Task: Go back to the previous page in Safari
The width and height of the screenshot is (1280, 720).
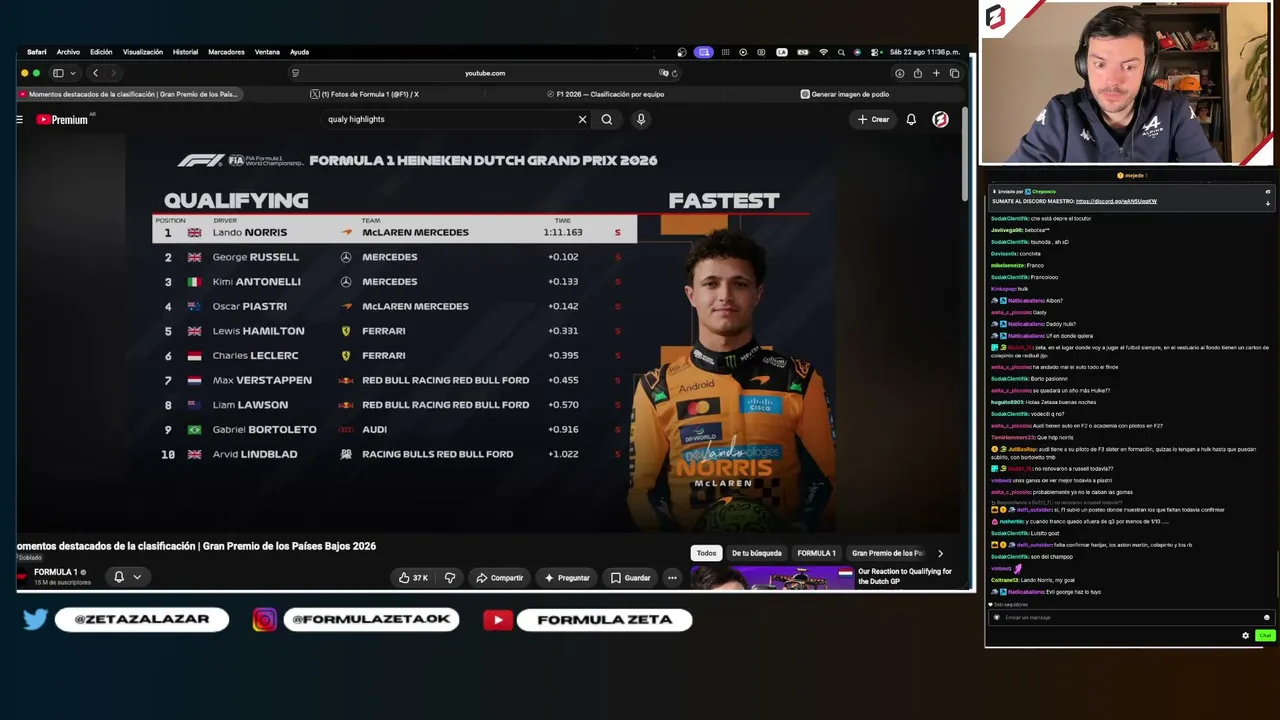Action: tap(95, 73)
